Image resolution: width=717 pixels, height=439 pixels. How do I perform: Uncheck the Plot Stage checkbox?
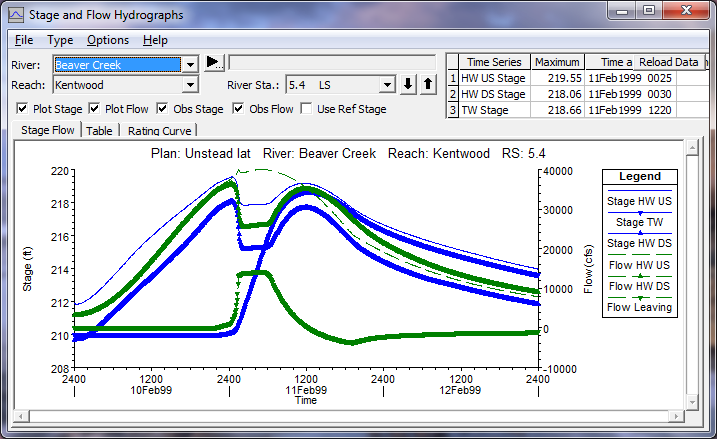coord(23,108)
